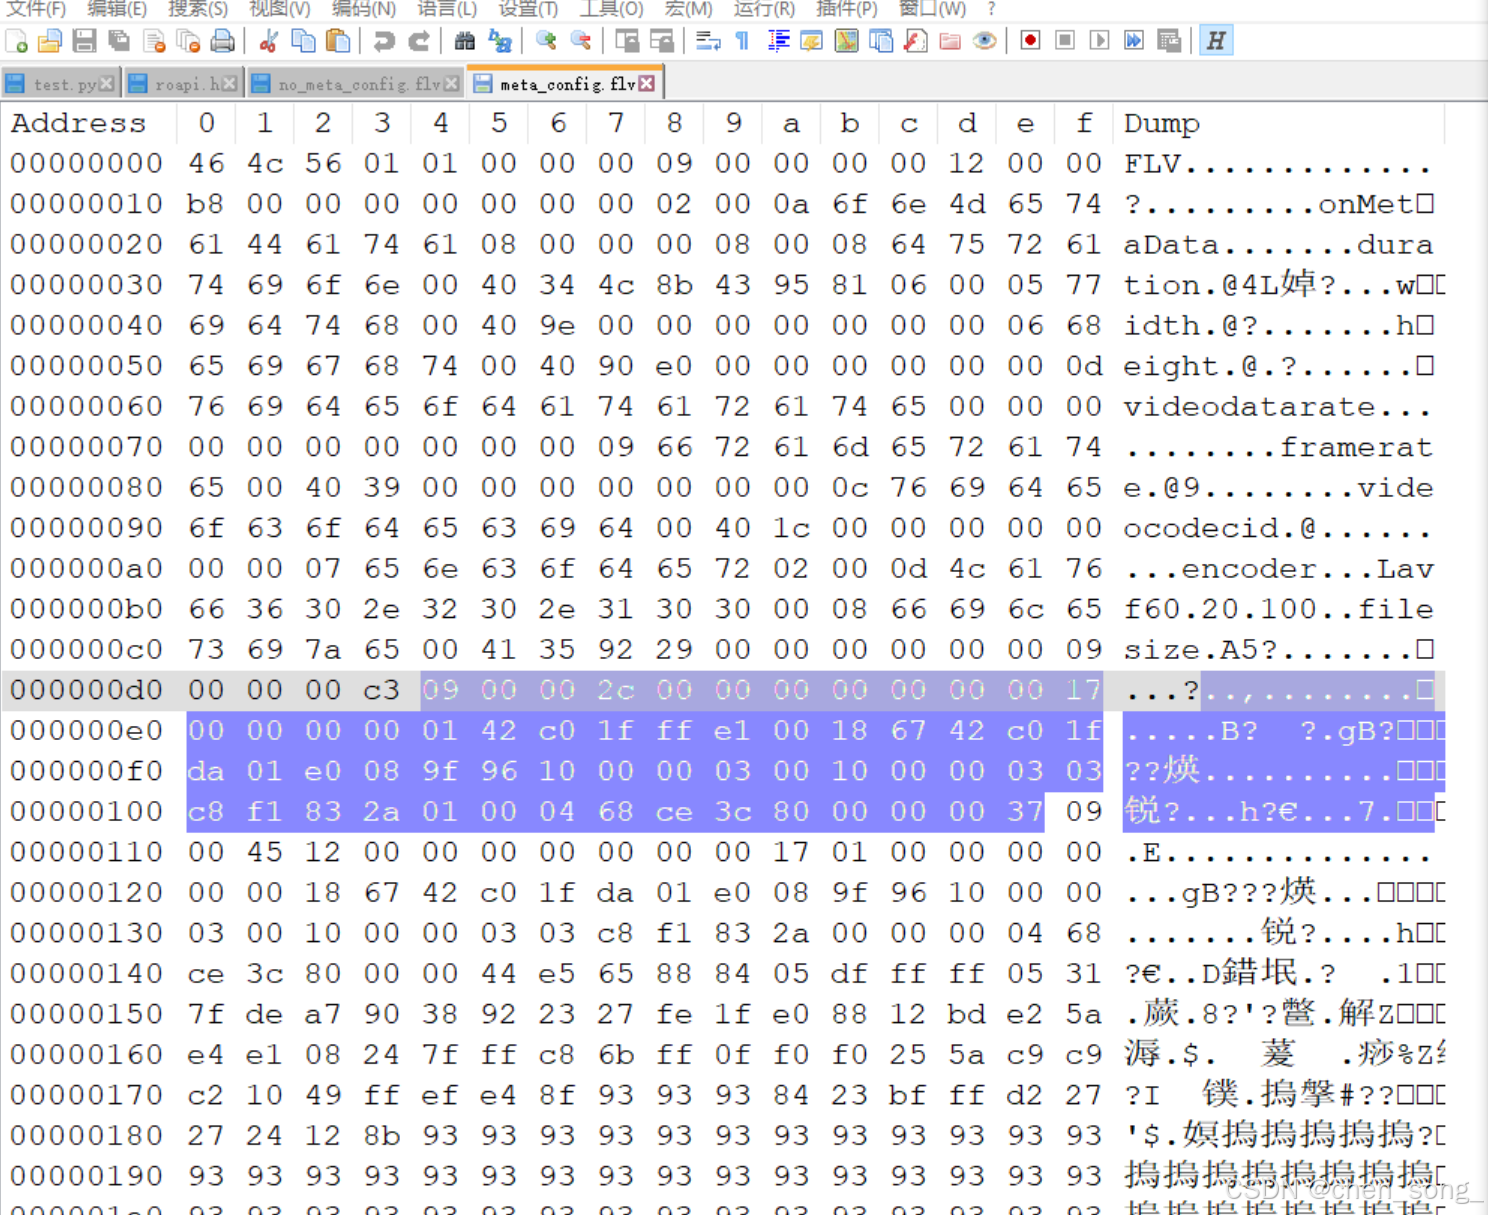The image size is (1488, 1215).
Task: Open the 插件(P) menu
Action: click(x=847, y=9)
